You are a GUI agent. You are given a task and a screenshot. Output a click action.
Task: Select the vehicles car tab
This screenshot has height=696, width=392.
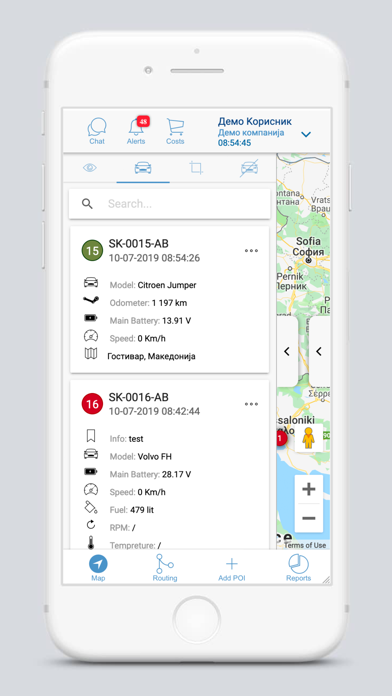pos(143,168)
